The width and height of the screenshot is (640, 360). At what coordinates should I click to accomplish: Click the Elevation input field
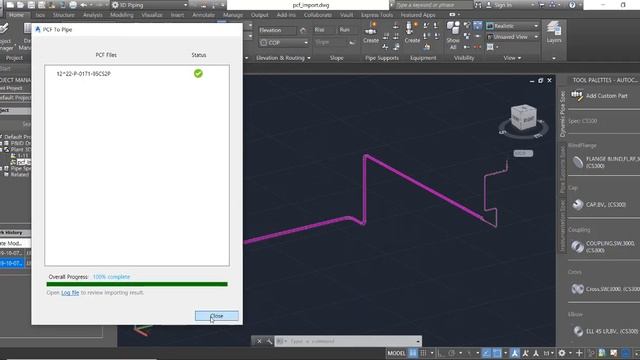[277, 30]
